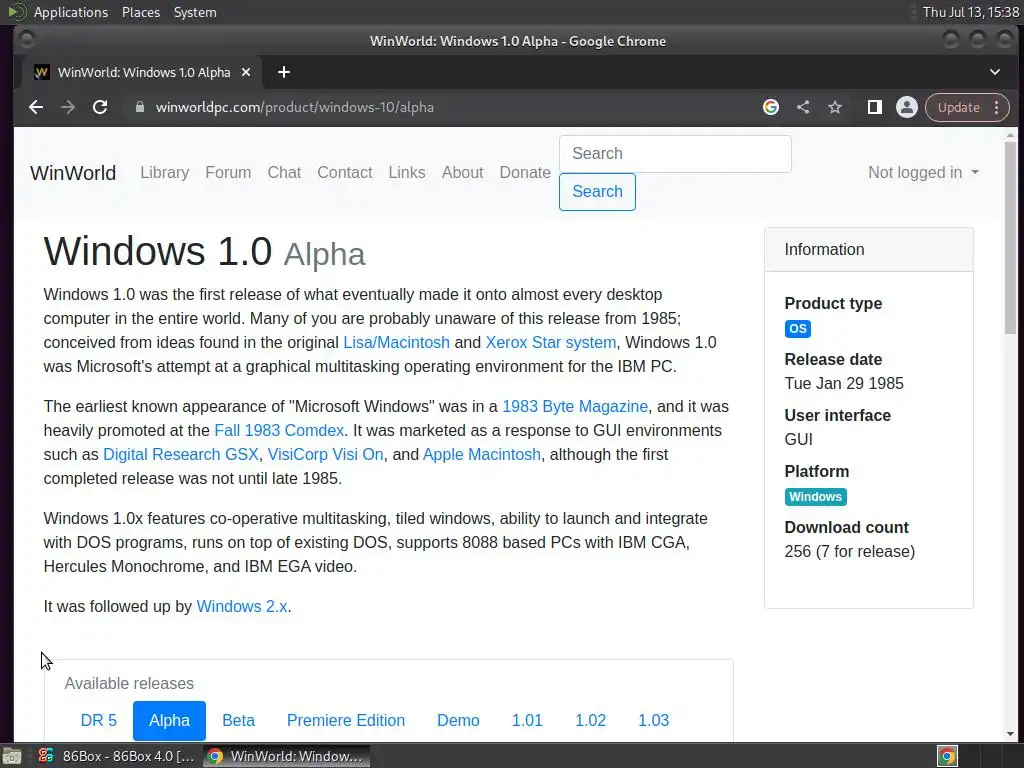Click the page vertical scrollbar thumb
This screenshot has width=1024, height=768.
point(1010,238)
